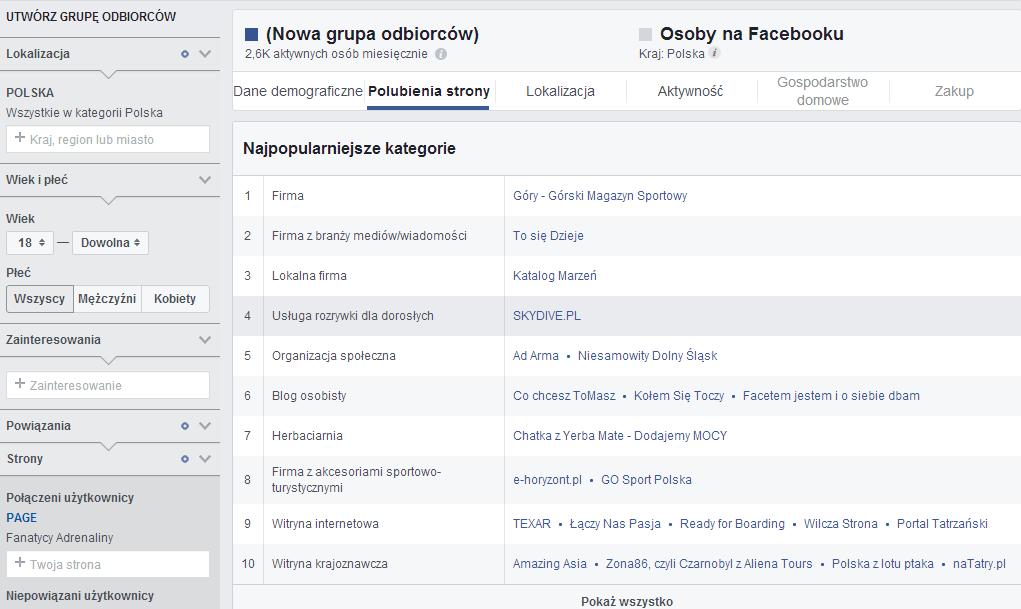This screenshot has width=1021, height=609.
Task: Click the blue circle icon in Strony header
Action: tap(185, 459)
